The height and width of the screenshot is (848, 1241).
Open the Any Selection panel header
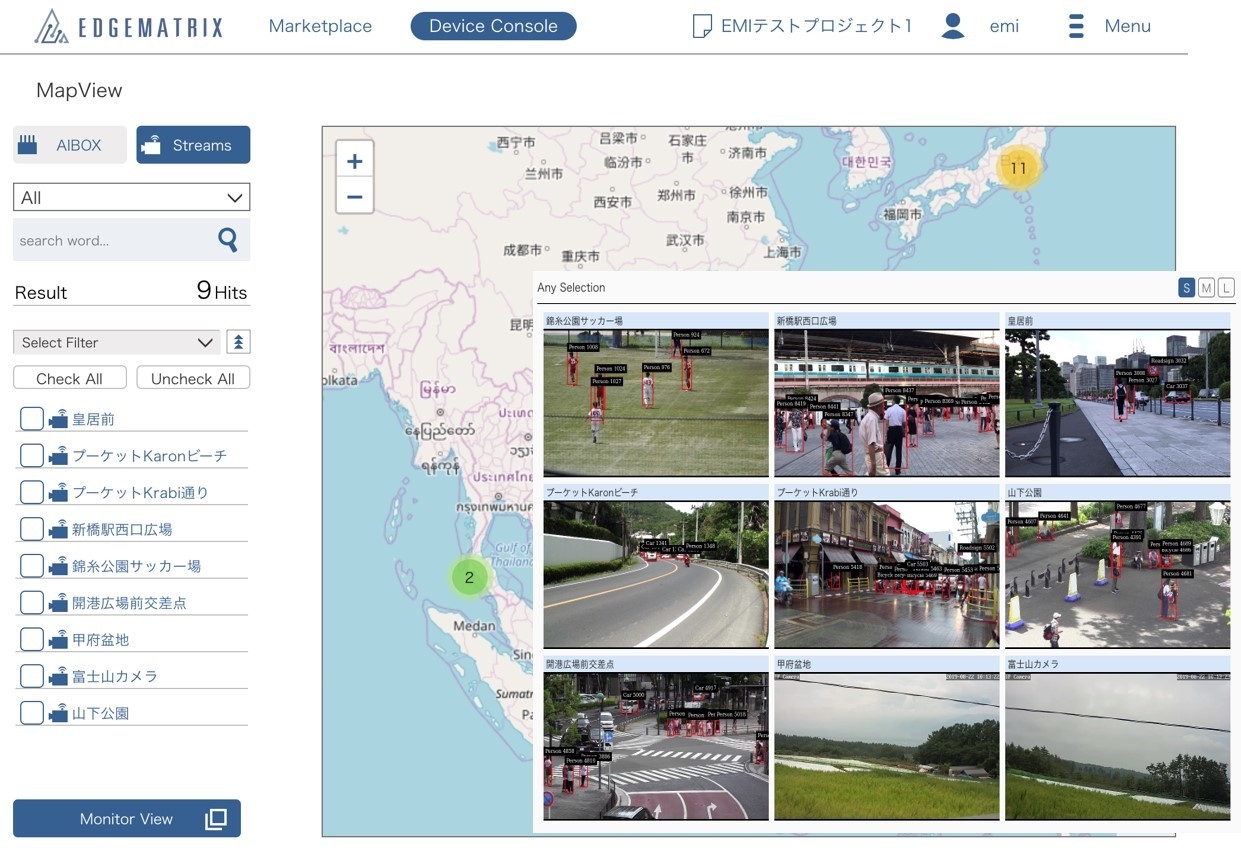tap(573, 287)
